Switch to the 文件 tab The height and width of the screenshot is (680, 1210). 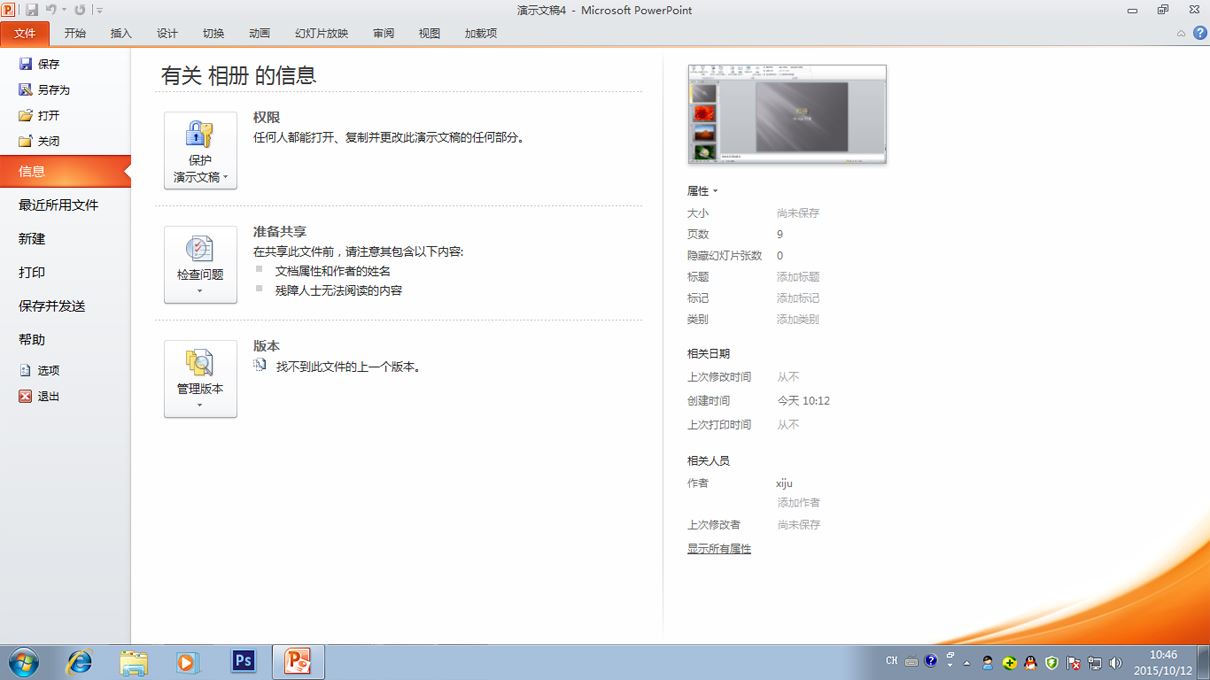click(x=25, y=33)
